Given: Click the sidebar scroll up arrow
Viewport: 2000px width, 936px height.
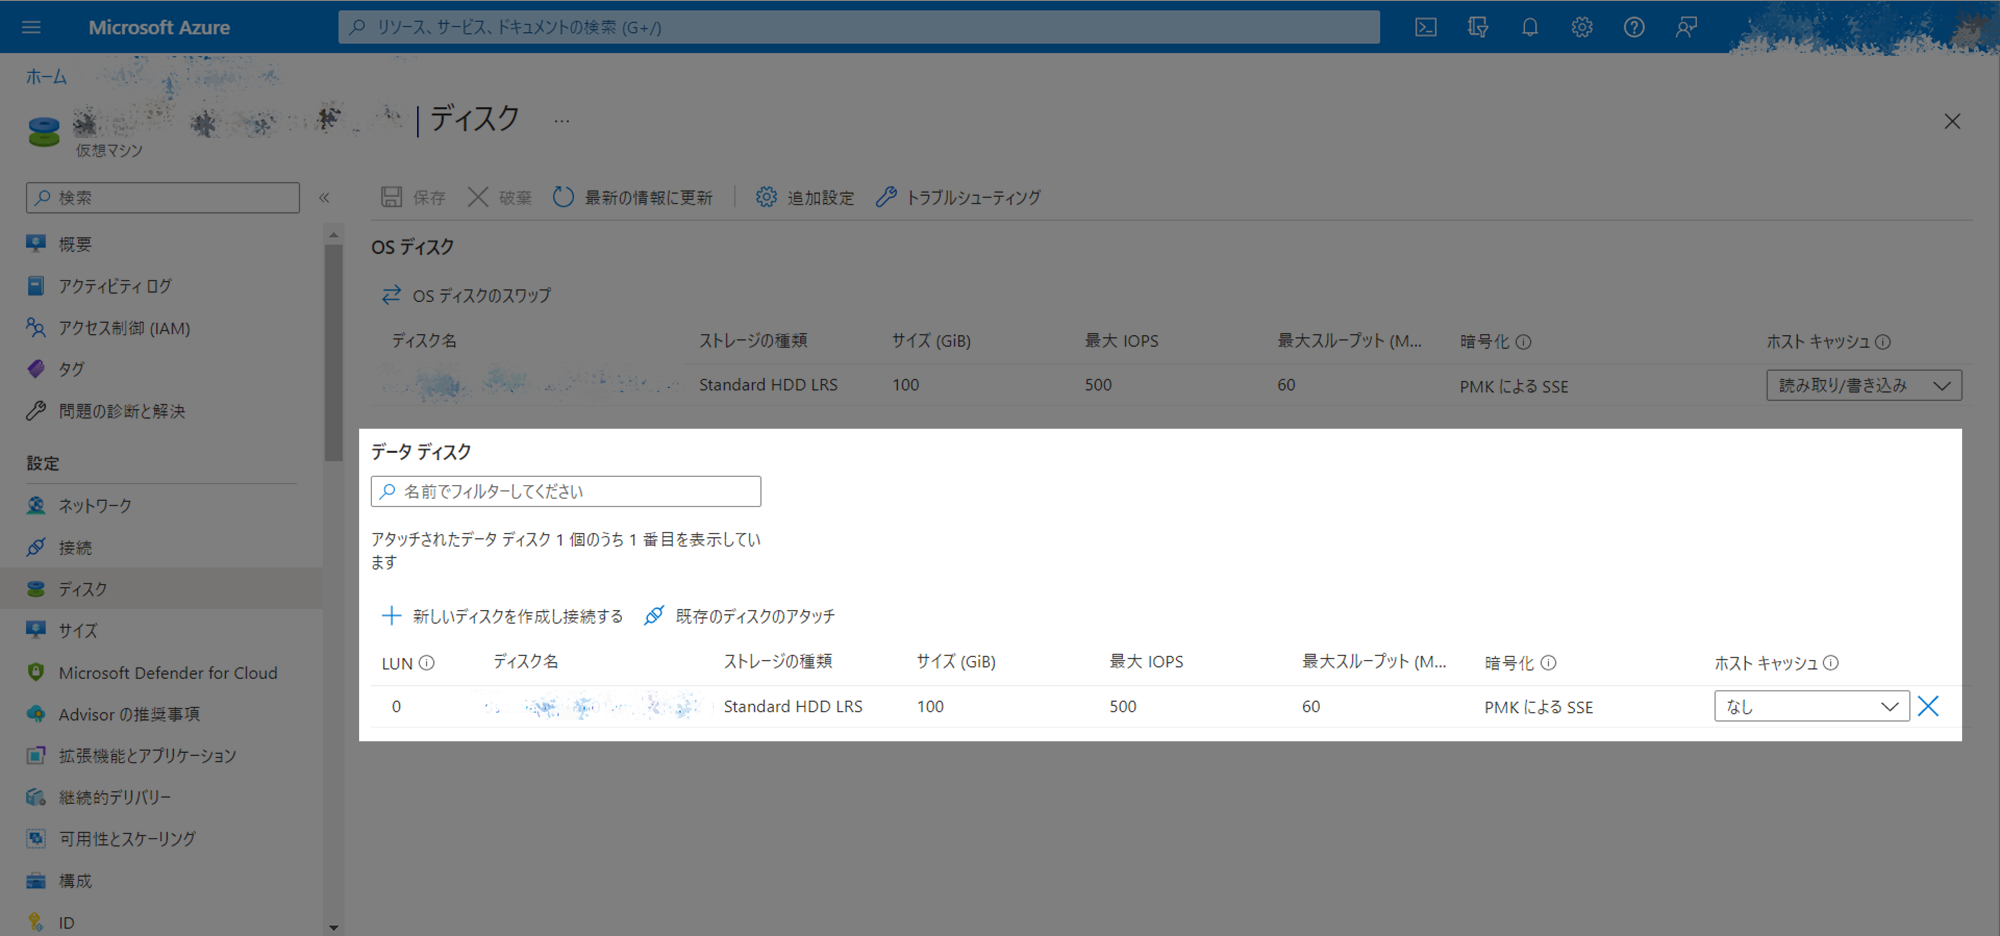Looking at the screenshot, I should coord(334,234).
